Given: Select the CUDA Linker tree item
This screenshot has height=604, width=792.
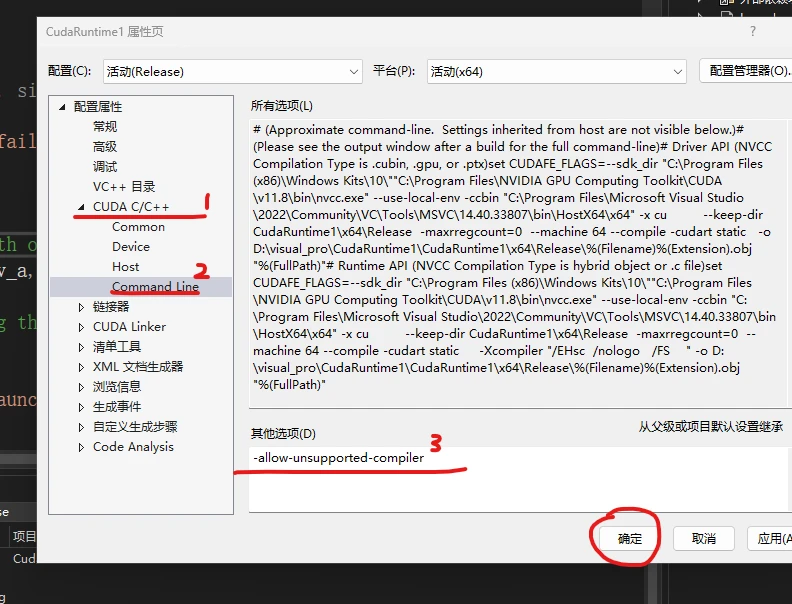Looking at the screenshot, I should pyautogui.click(x=129, y=327).
